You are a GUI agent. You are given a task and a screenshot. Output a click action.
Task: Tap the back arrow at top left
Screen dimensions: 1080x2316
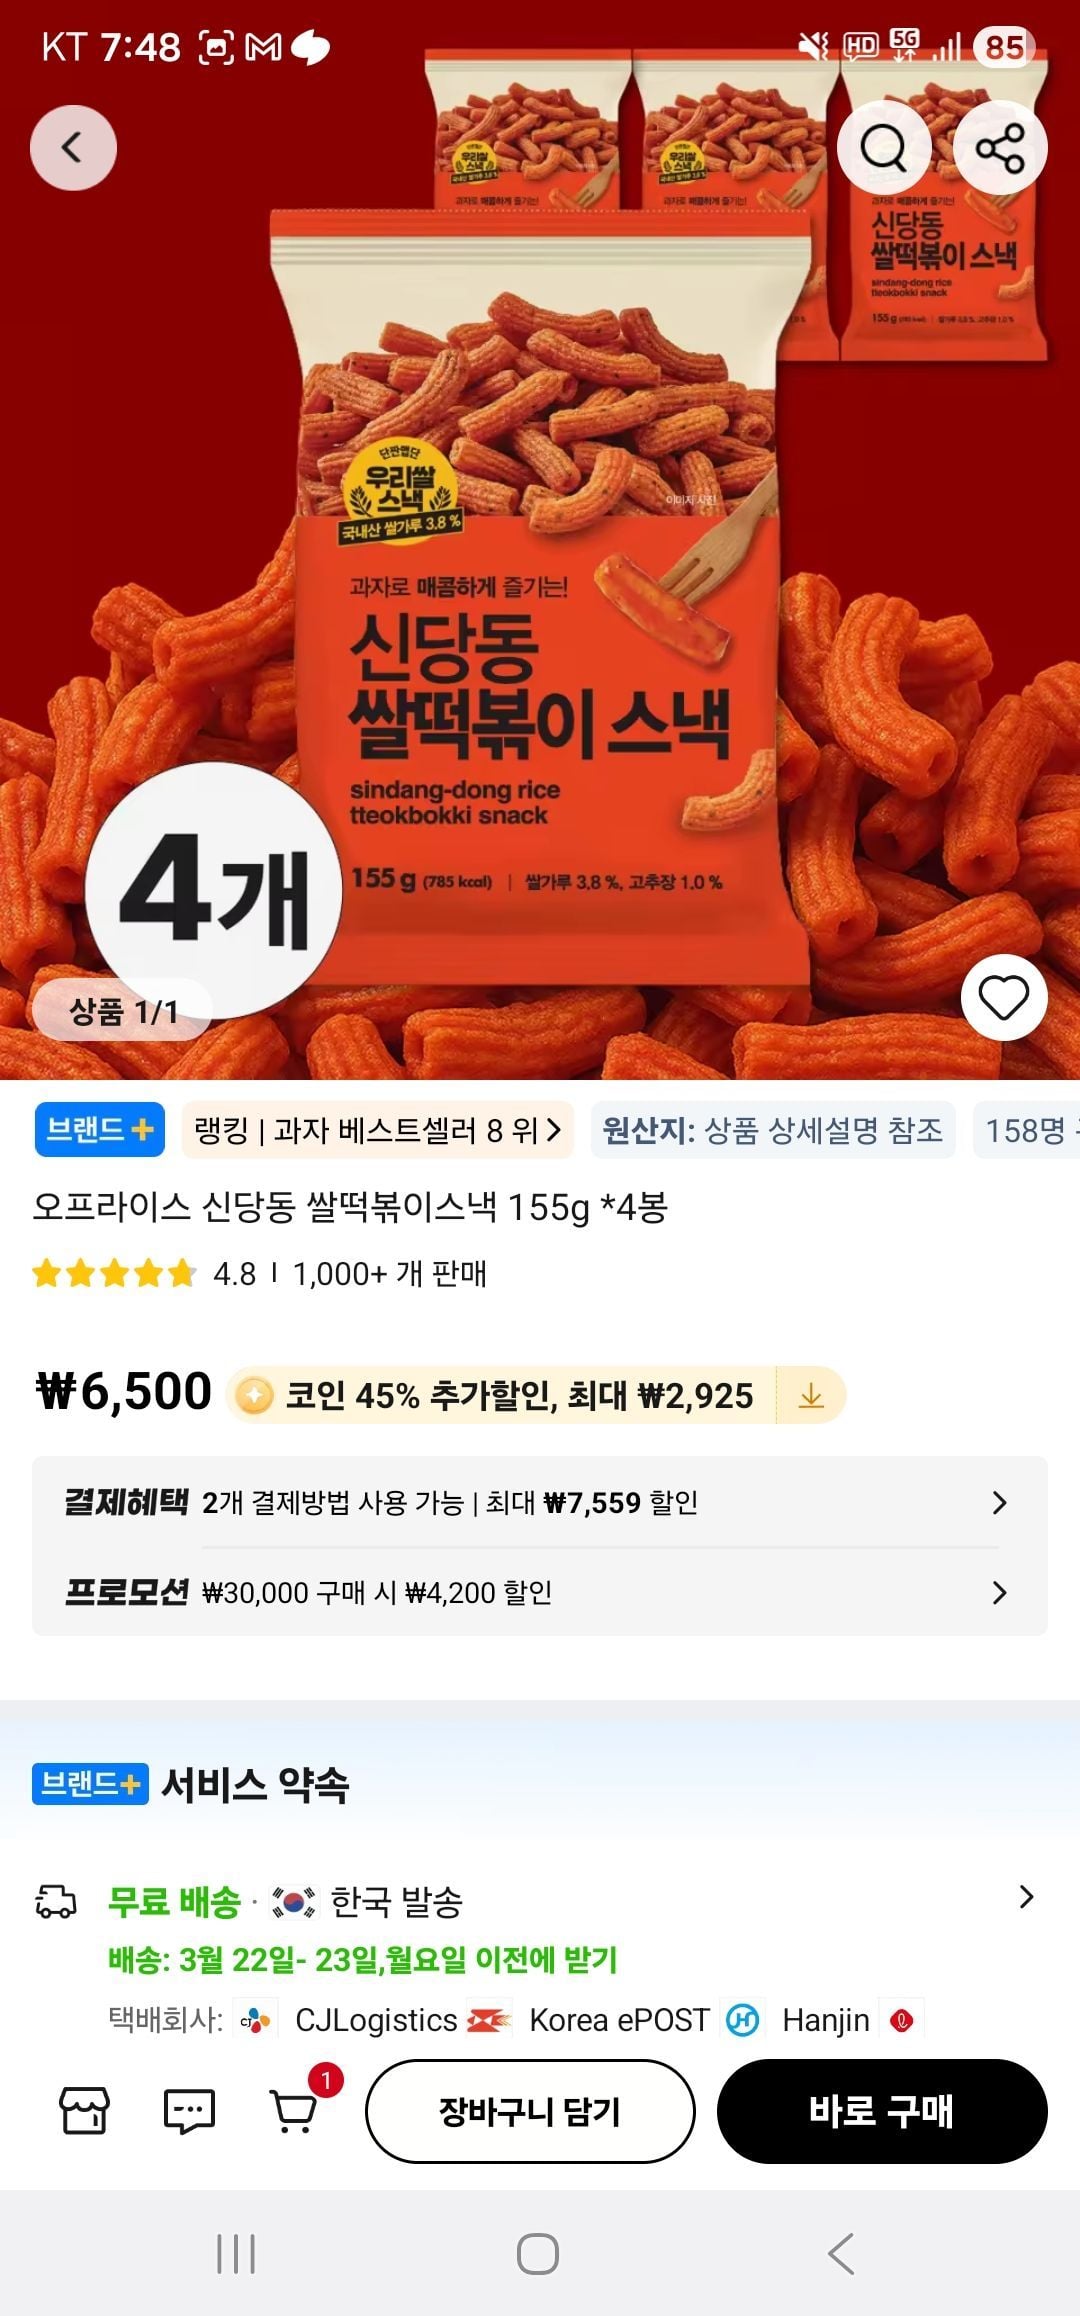(73, 148)
